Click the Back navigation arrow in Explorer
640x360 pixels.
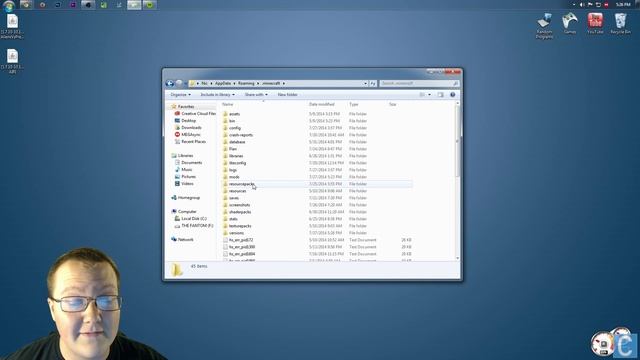(170, 83)
